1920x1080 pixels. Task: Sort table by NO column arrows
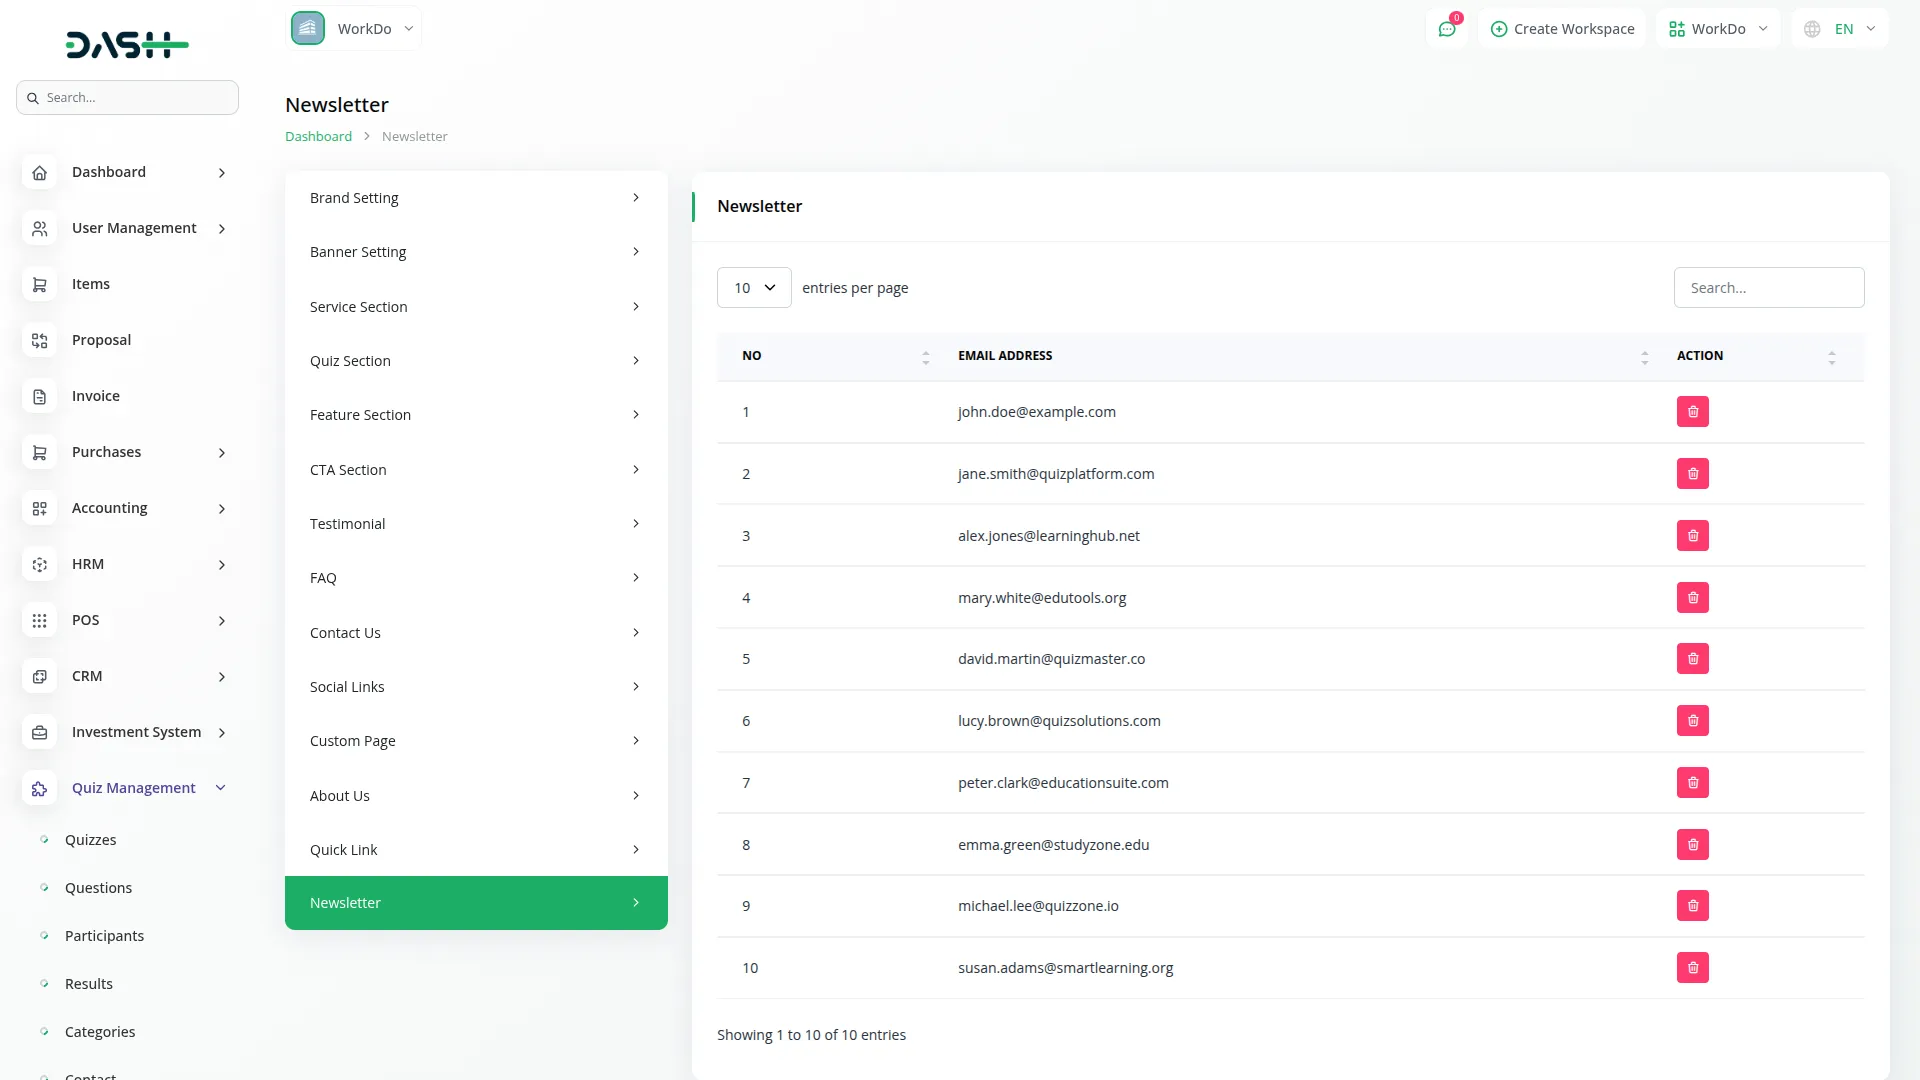(x=925, y=357)
